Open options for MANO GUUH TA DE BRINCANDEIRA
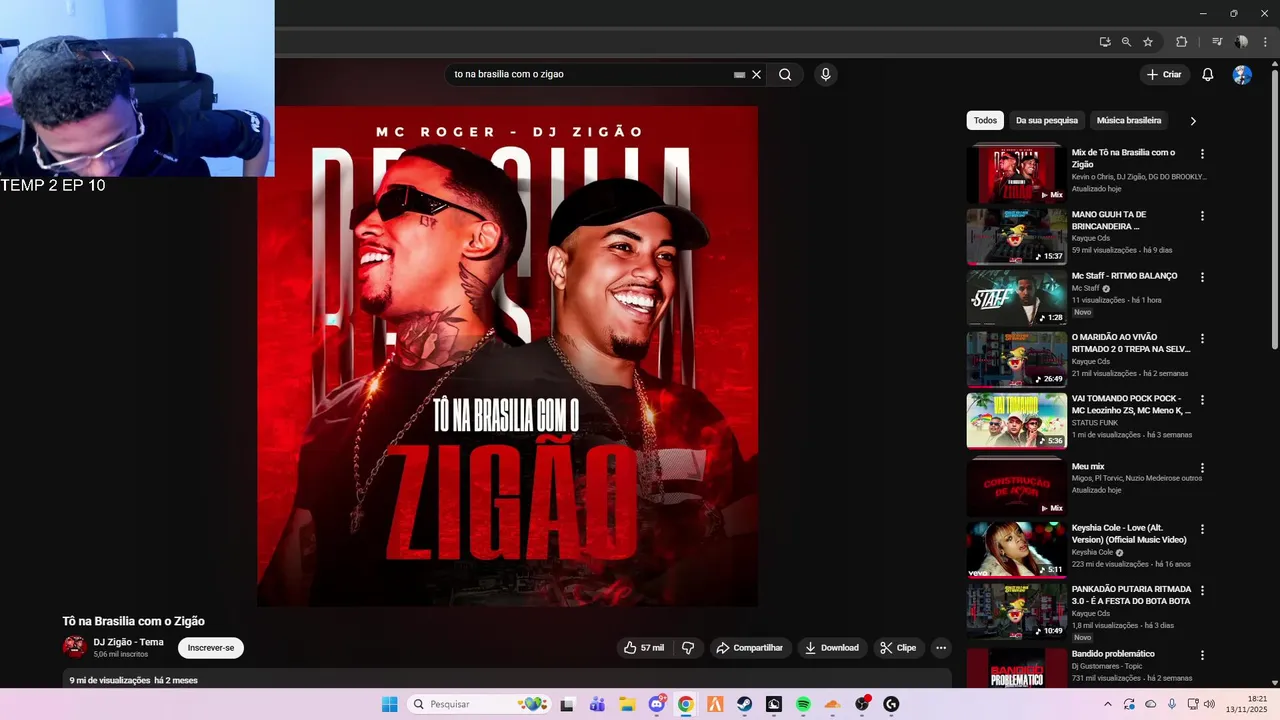Screen dimensions: 1280x720 [1202, 216]
